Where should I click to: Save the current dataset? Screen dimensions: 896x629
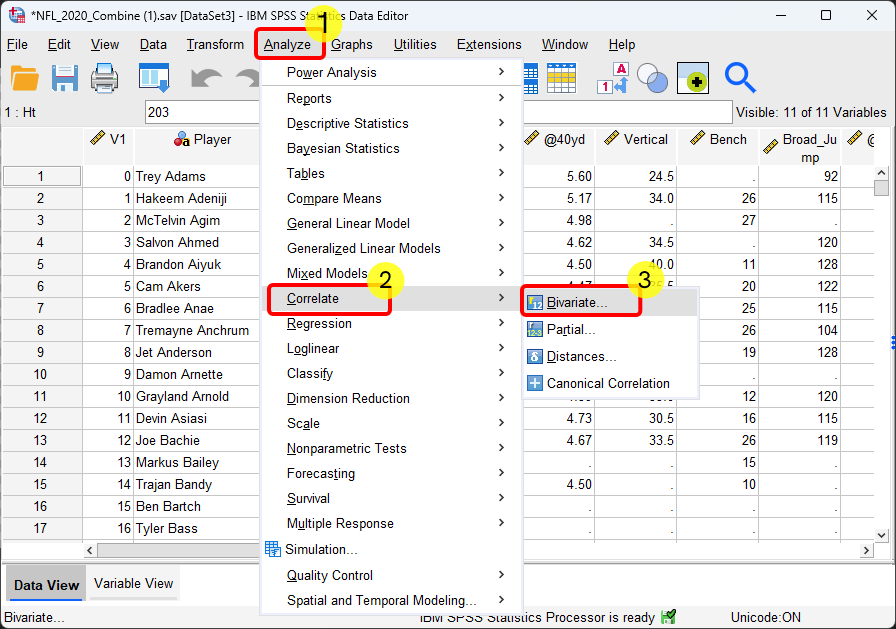pos(64,78)
